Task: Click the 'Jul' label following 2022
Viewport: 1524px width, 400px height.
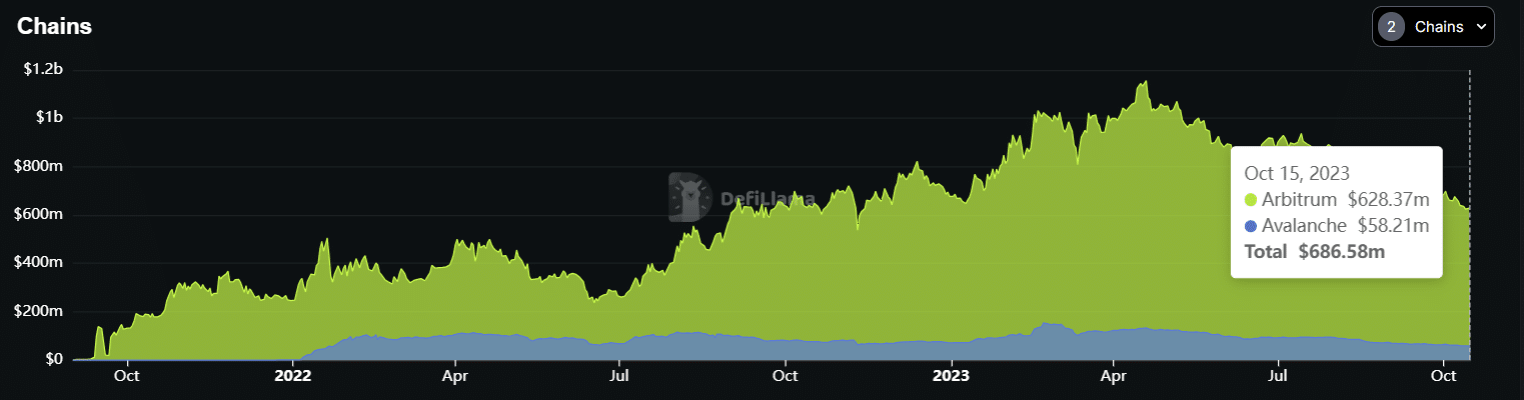Action: tap(620, 377)
